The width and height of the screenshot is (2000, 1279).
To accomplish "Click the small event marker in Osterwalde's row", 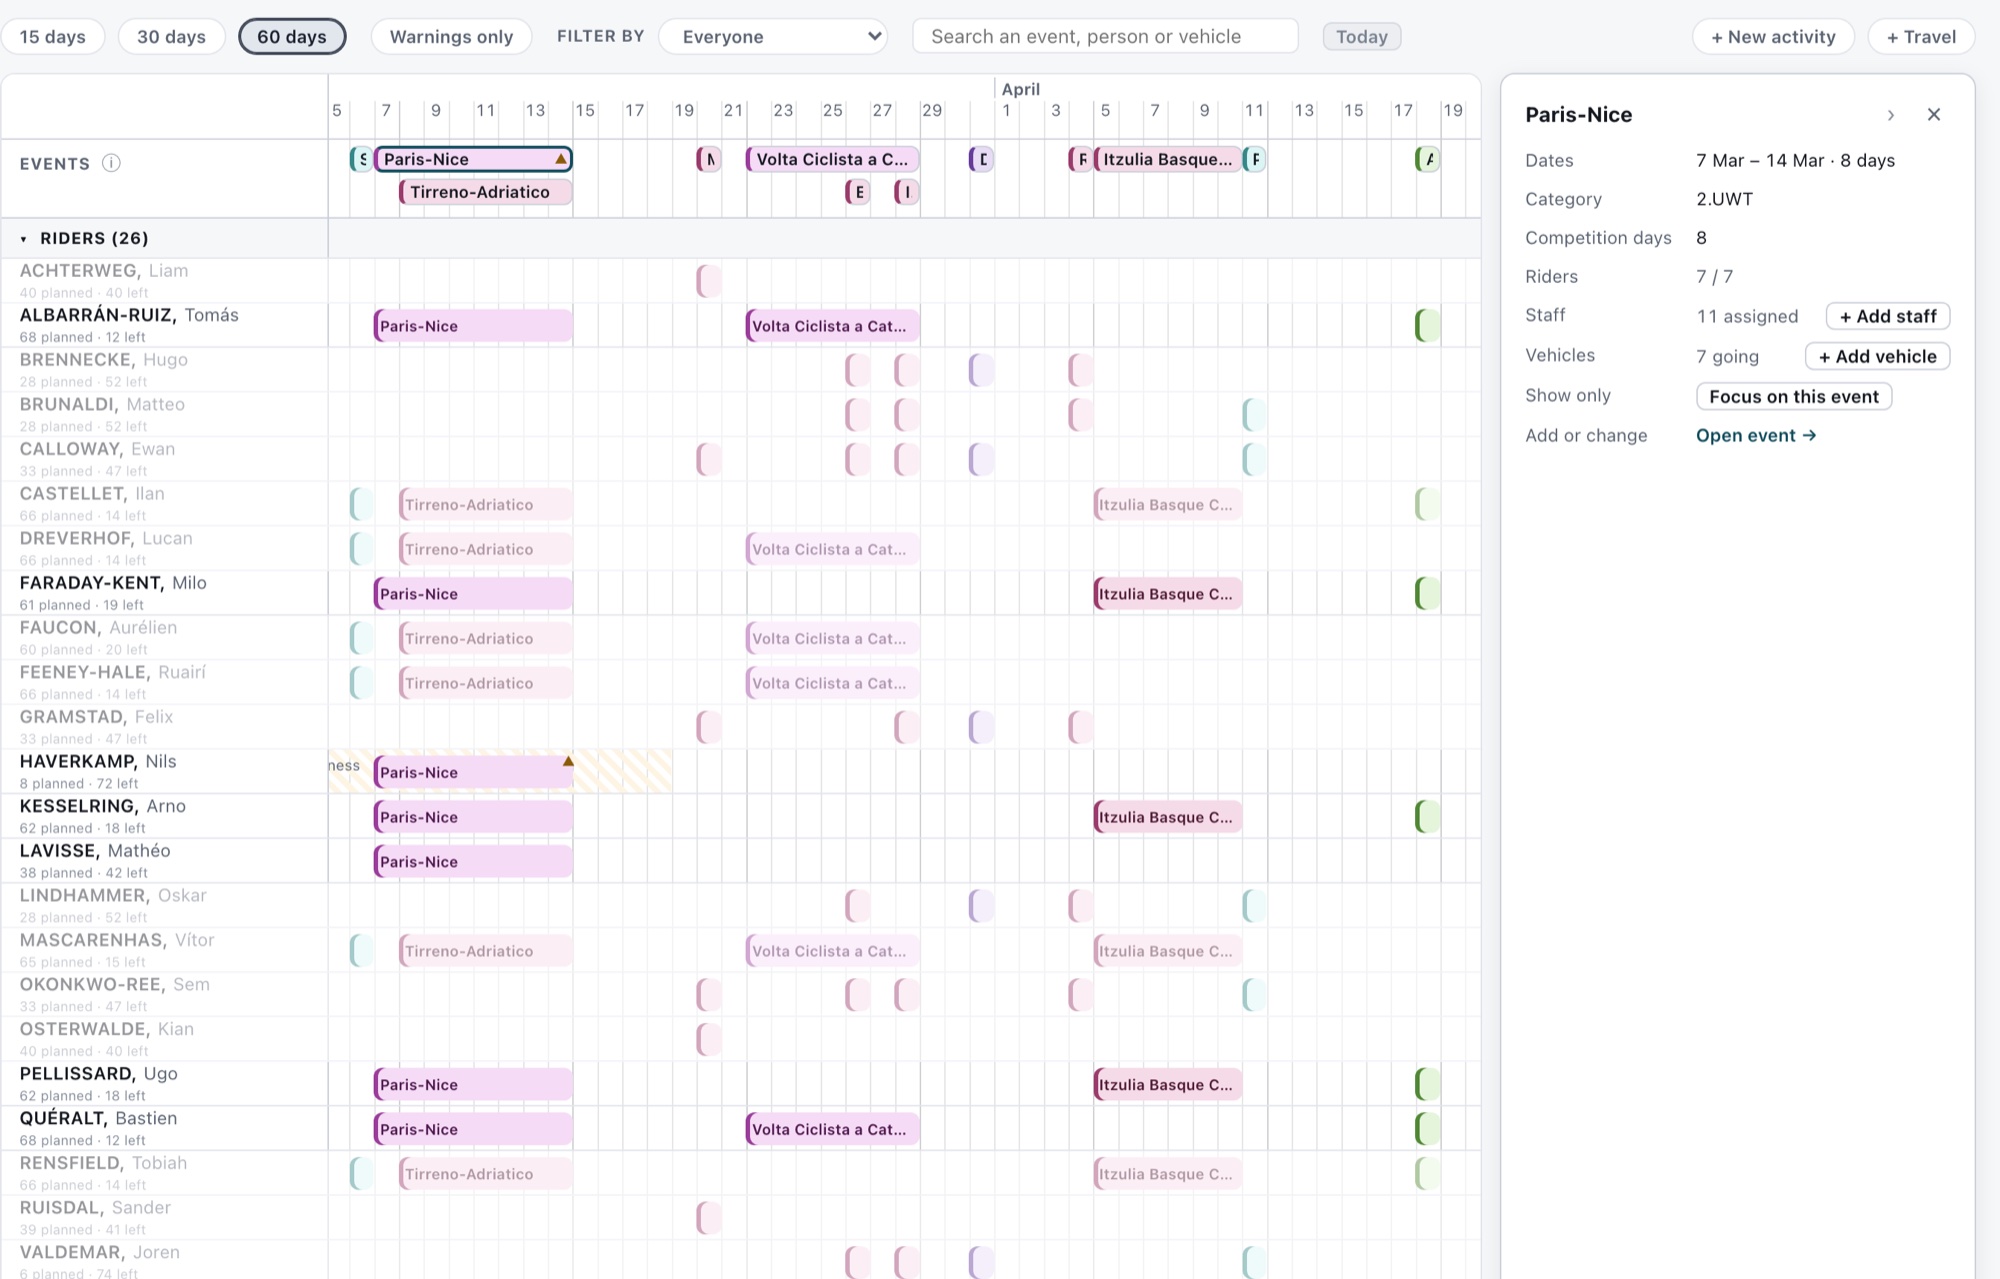I will 709,1040.
